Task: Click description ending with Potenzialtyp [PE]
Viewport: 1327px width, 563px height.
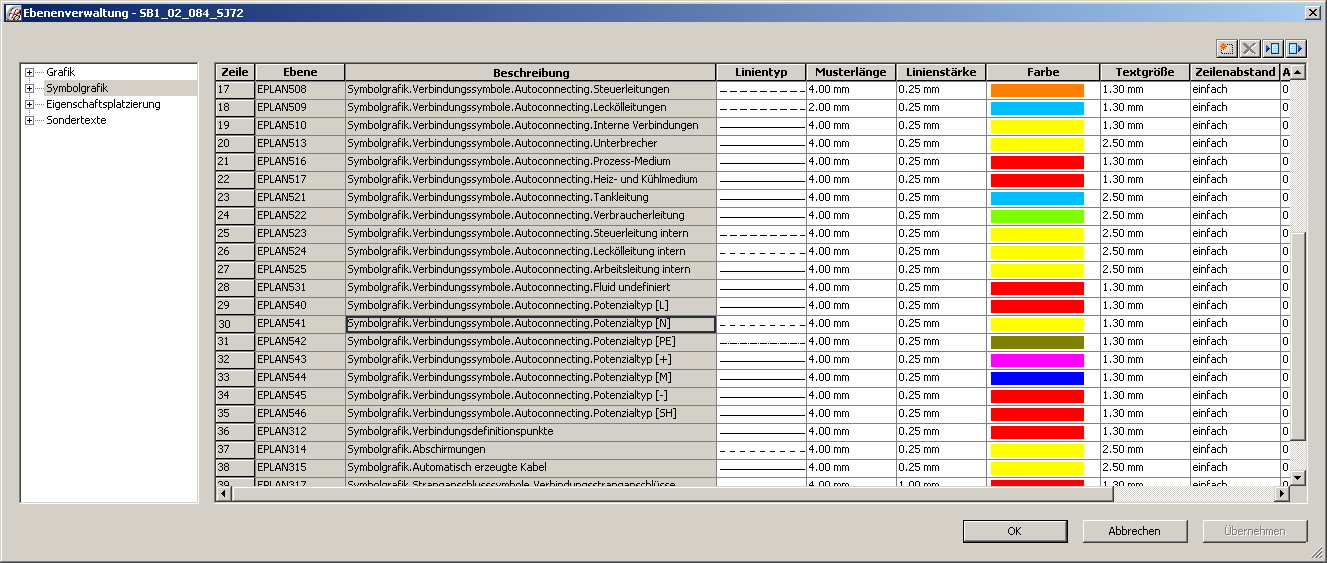Action: pyautogui.click(x=531, y=342)
